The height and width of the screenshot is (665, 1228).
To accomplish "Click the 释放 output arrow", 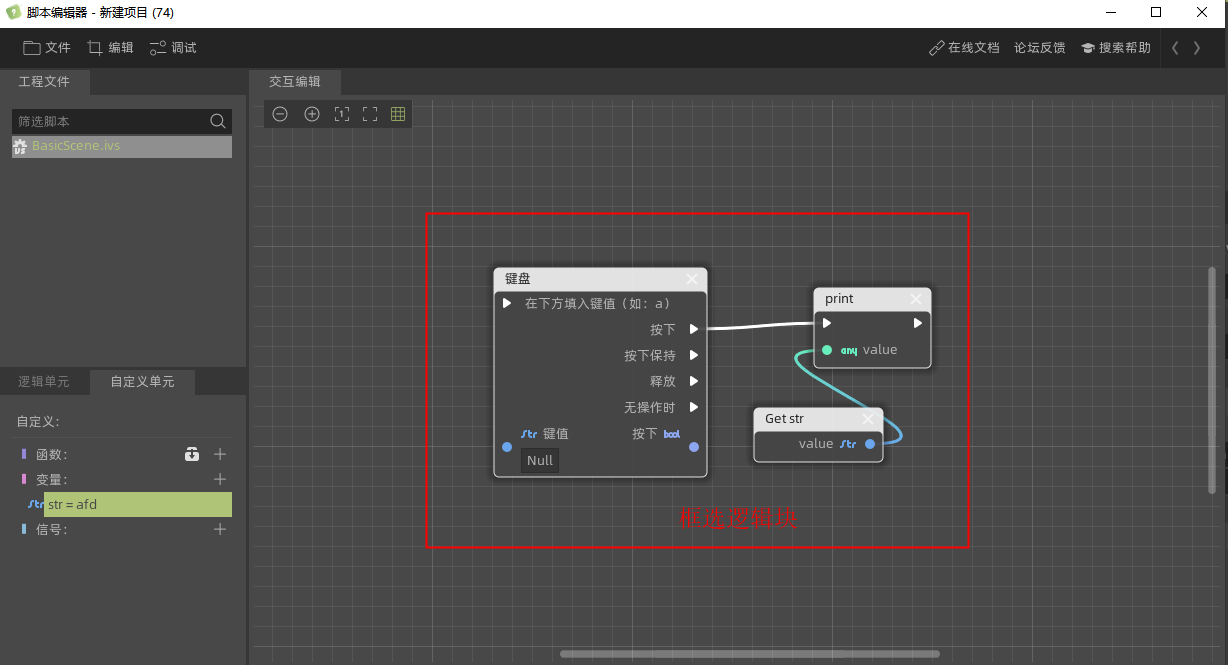I will (694, 381).
